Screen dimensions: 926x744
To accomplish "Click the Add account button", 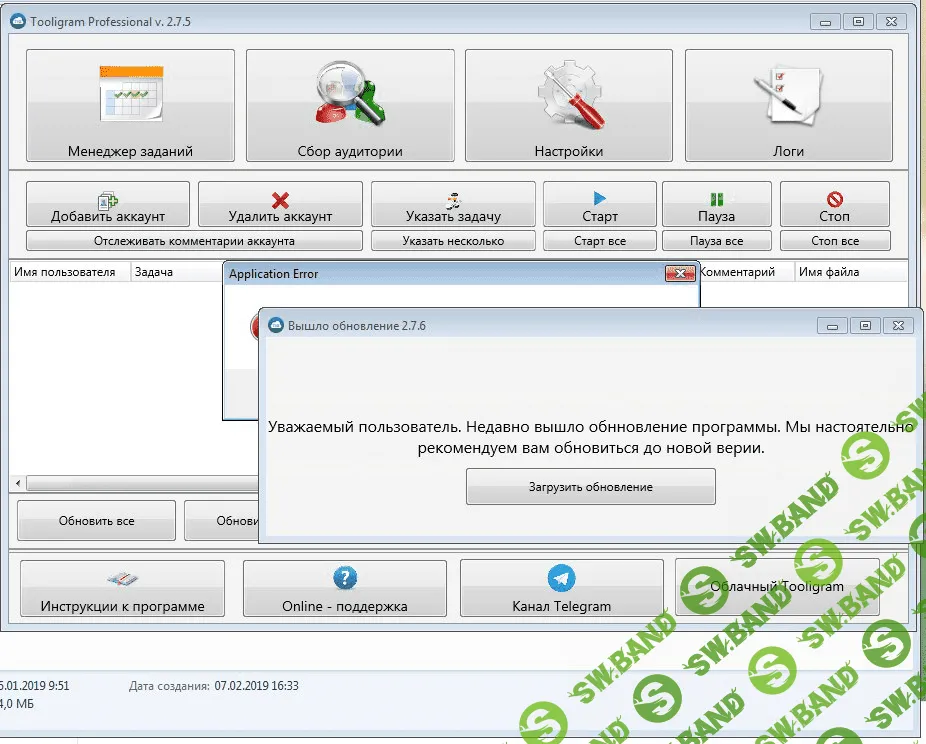I will tap(108, 205).
